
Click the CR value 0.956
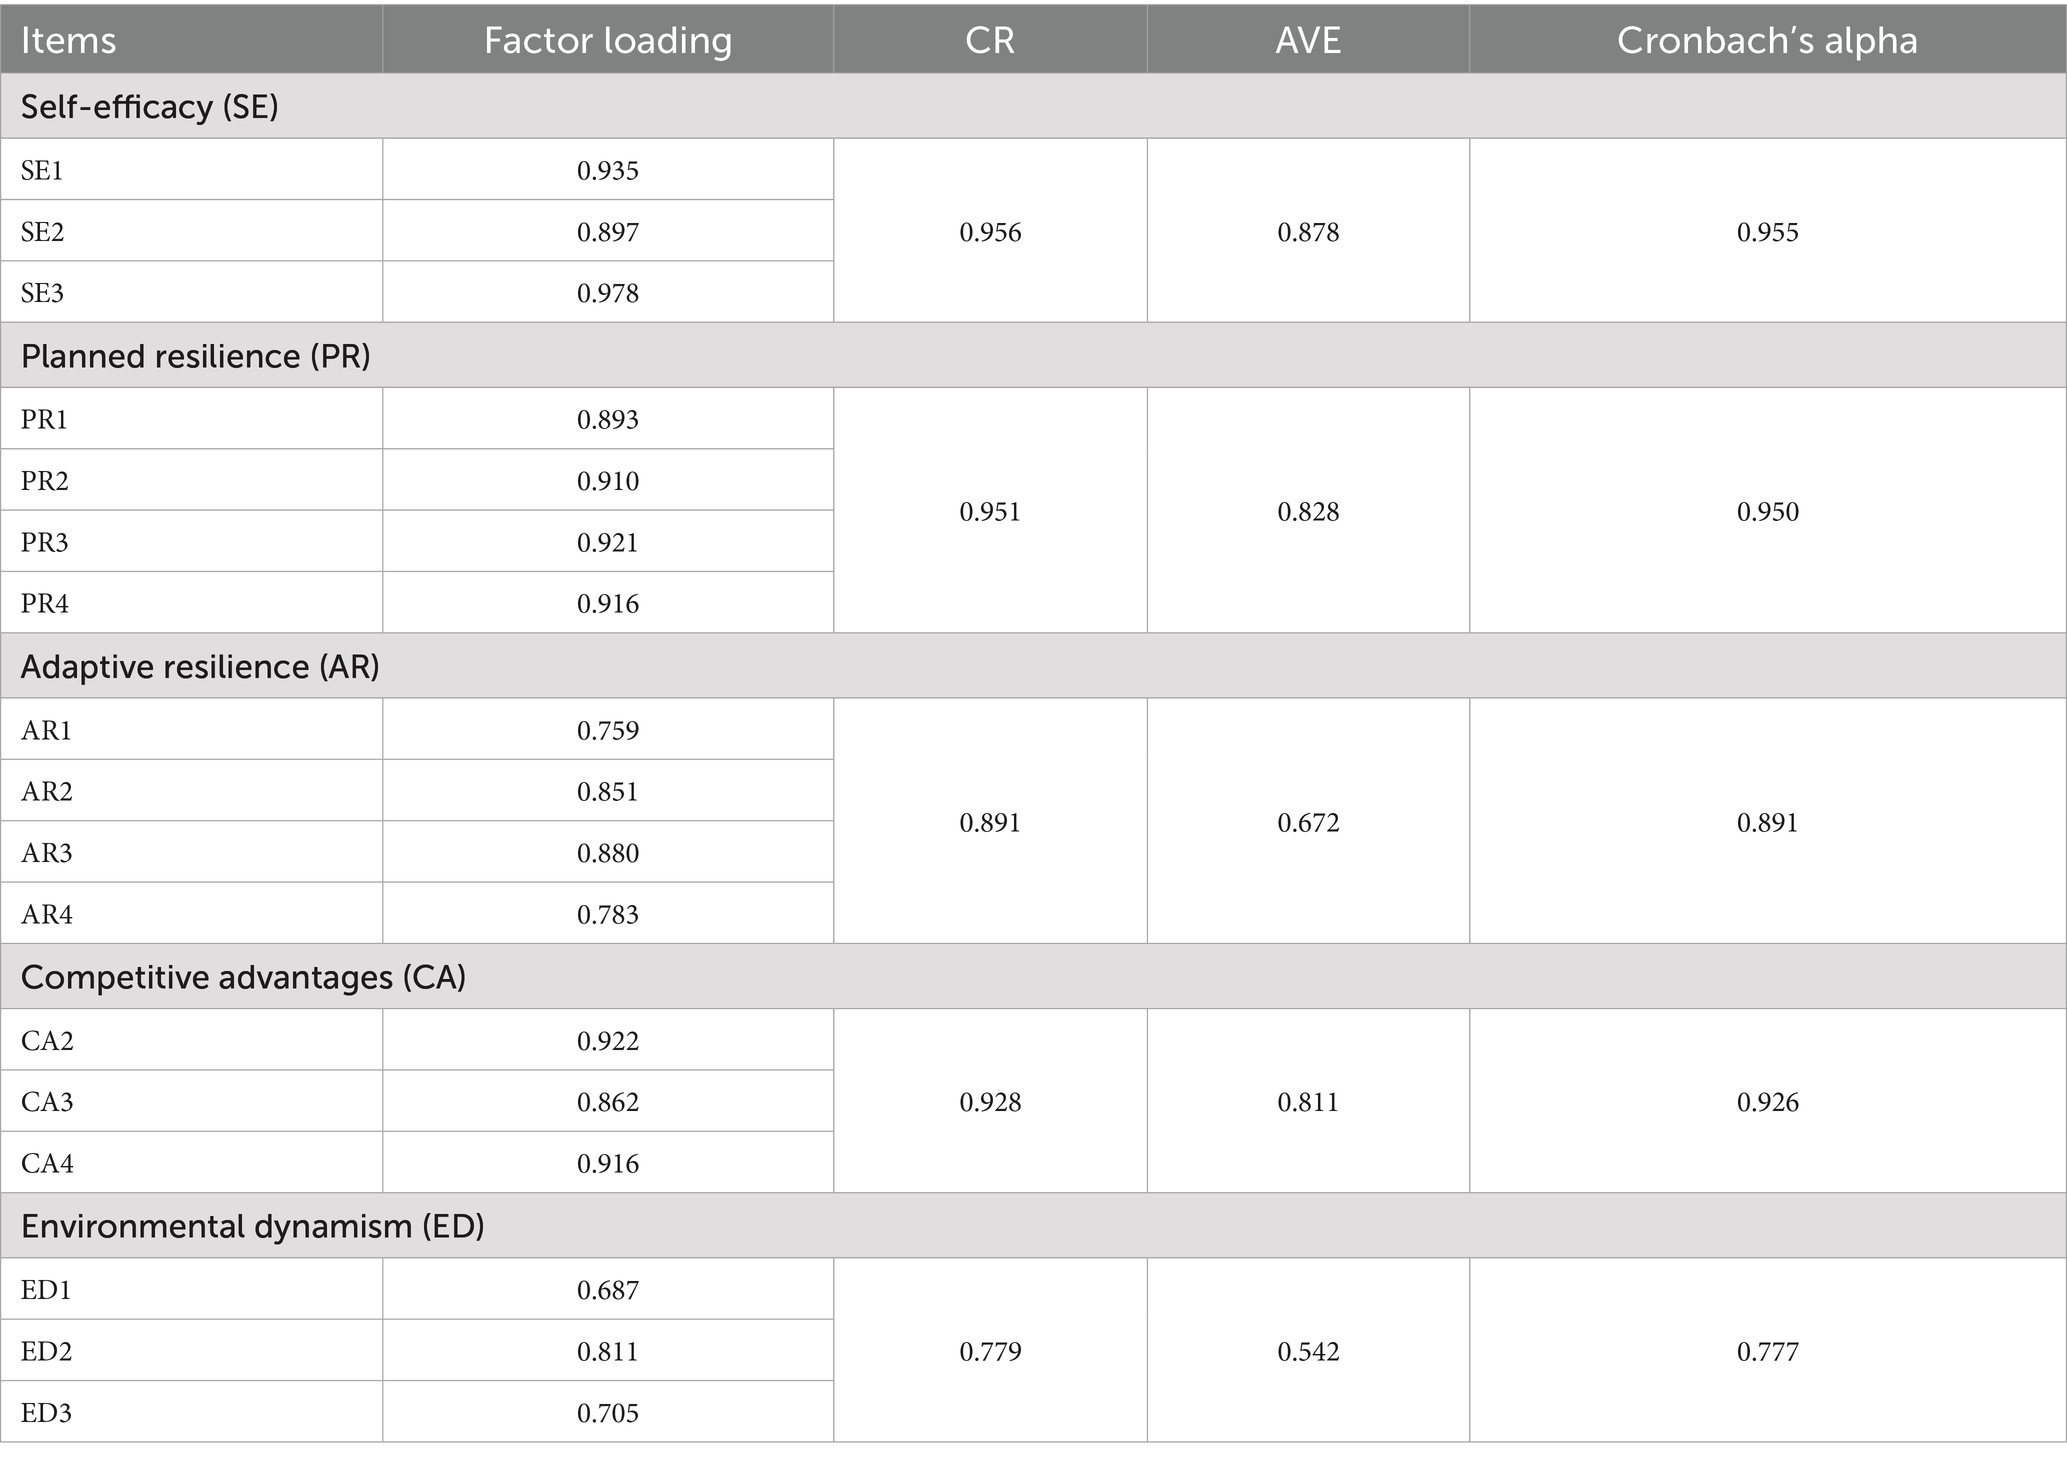pos(990,232)
